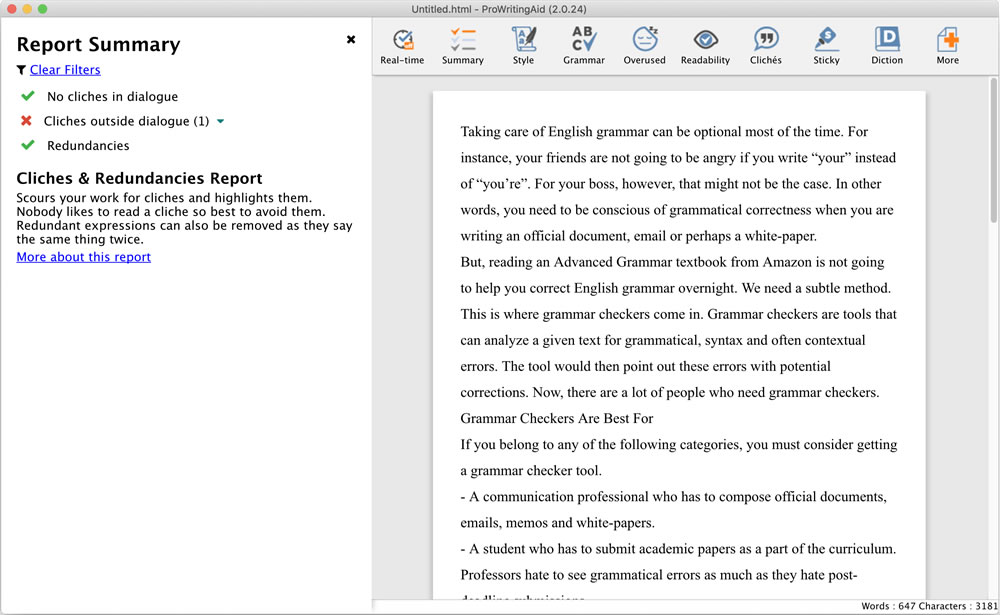Click the Cliches & Redundancies Report heading
Viewport: 1000px width, 615px height.
(139, 178)
